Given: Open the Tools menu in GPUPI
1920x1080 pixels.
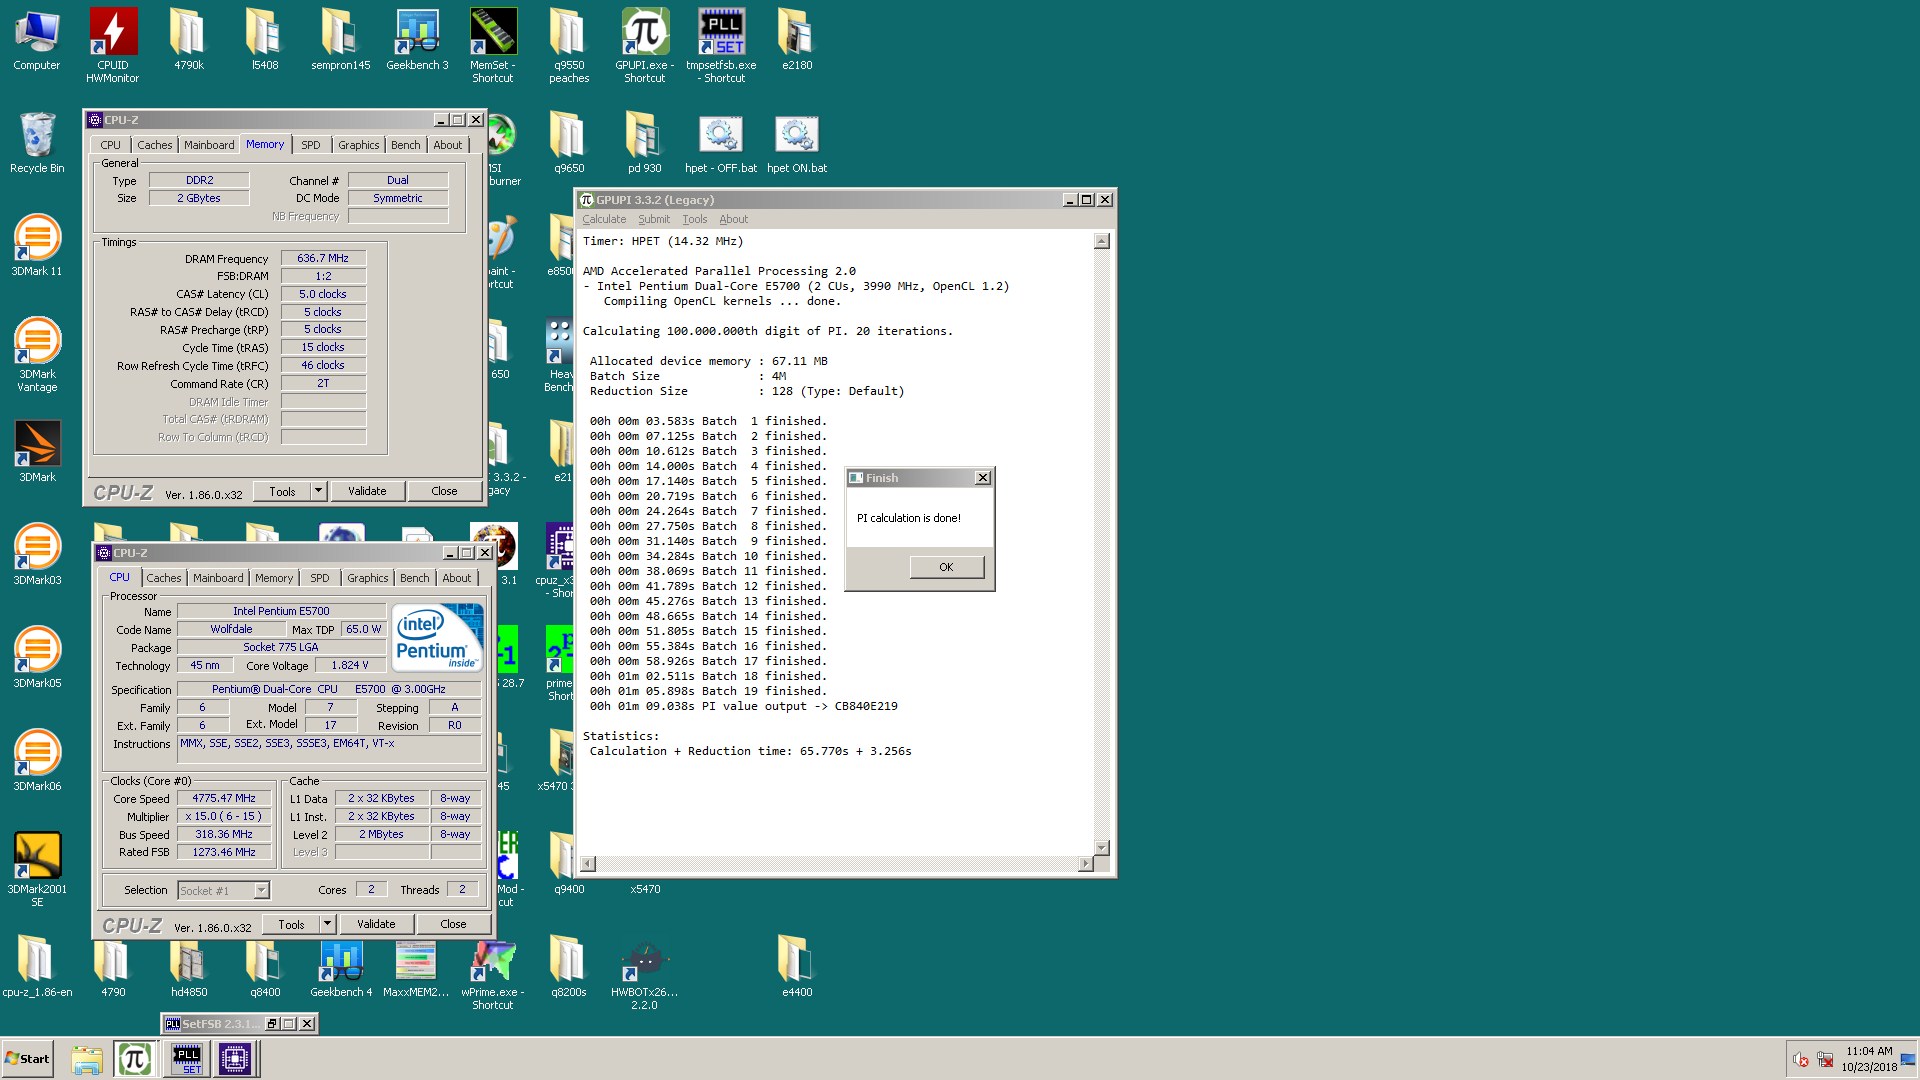Looking at the screenshot, I should coord(694,219).
